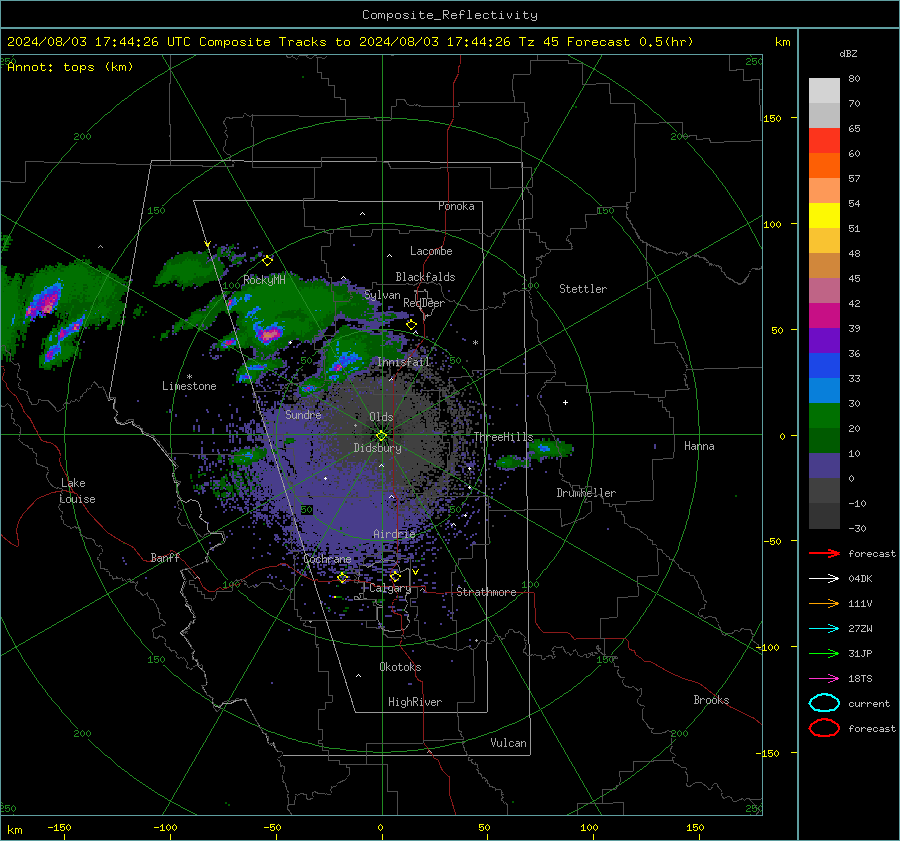900x841 pixels.
Task: Click the cyan current ellipse in the legend
Action: (x=824, y=703)
